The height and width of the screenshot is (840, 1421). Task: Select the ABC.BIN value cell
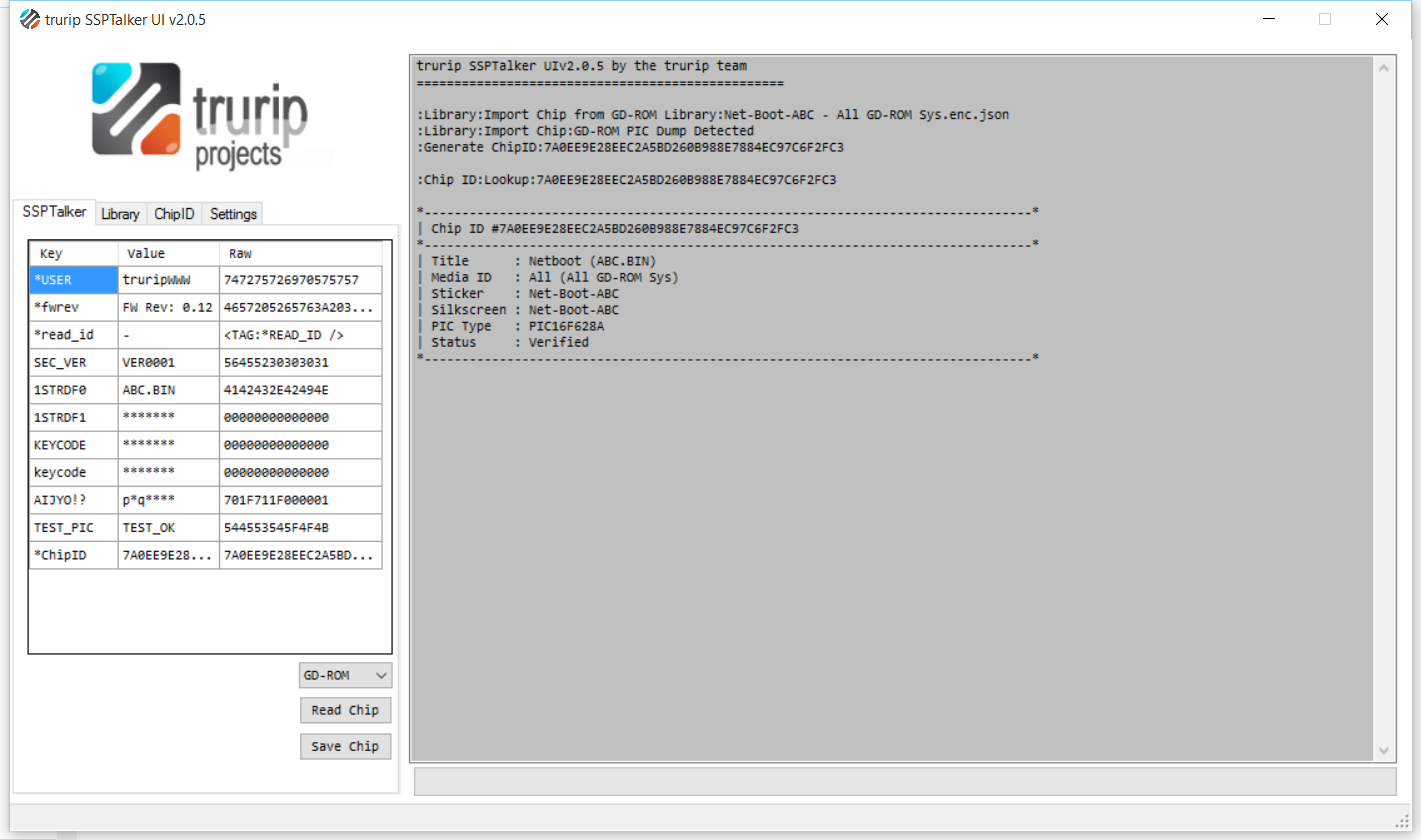[169, 390]
